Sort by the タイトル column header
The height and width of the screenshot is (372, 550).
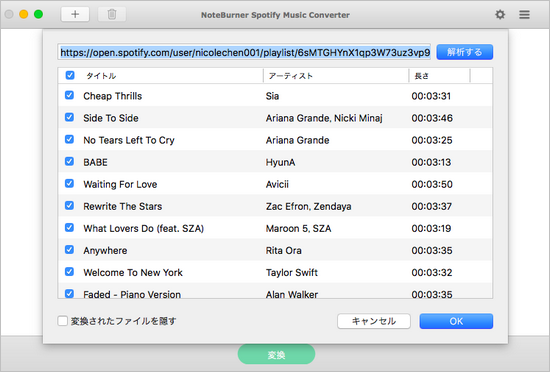(x=101, y=76)
